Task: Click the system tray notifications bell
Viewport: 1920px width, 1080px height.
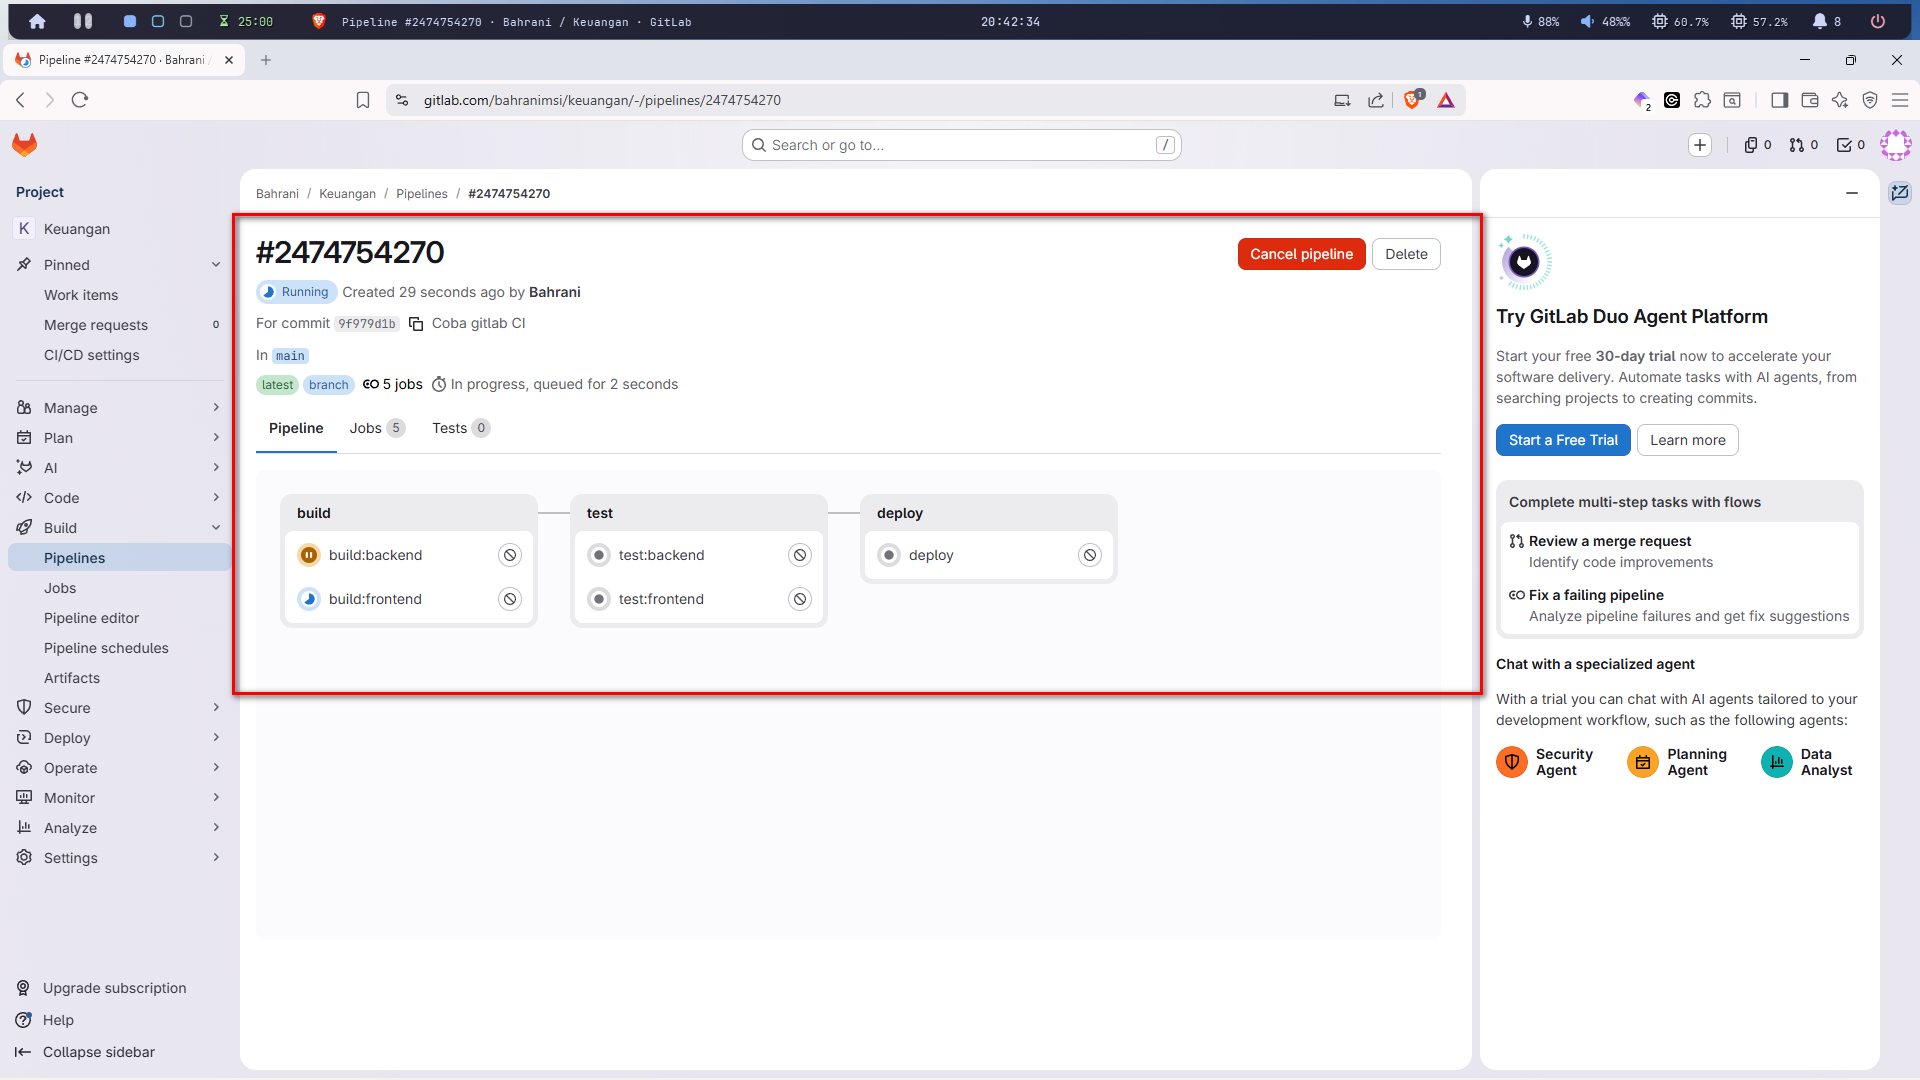Action: click(x=1820, y=21)
